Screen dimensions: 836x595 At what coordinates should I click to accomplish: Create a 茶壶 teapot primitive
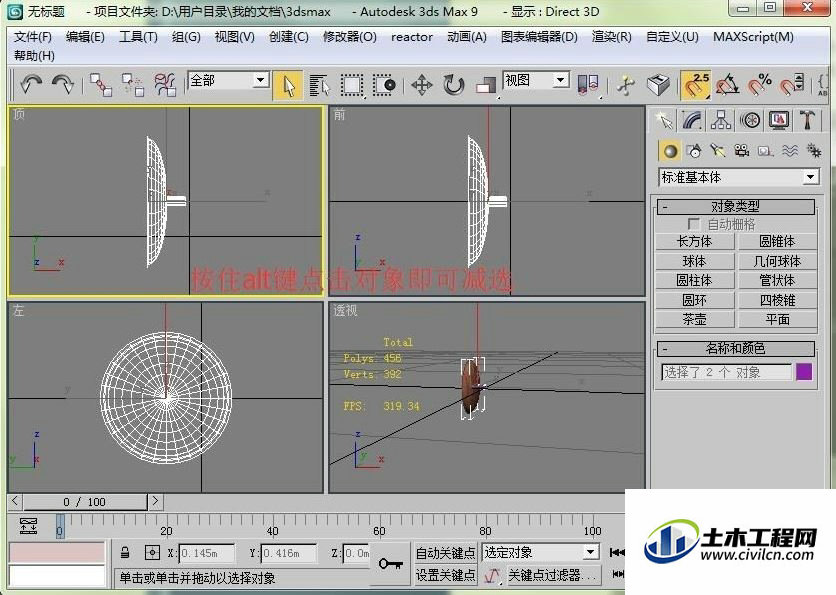(694, 319)
